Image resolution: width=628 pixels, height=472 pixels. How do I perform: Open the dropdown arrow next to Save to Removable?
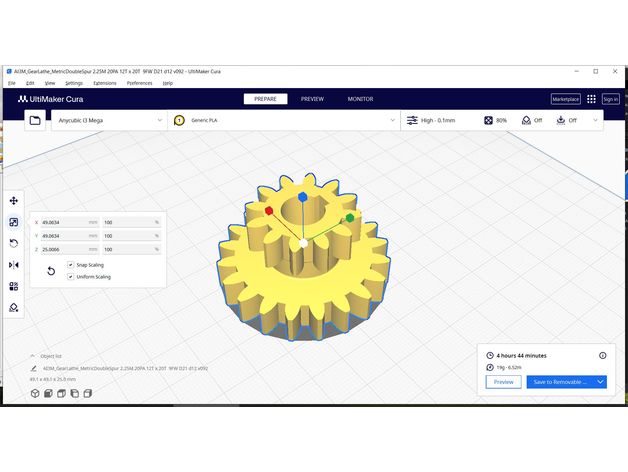[x=600, y=382]
